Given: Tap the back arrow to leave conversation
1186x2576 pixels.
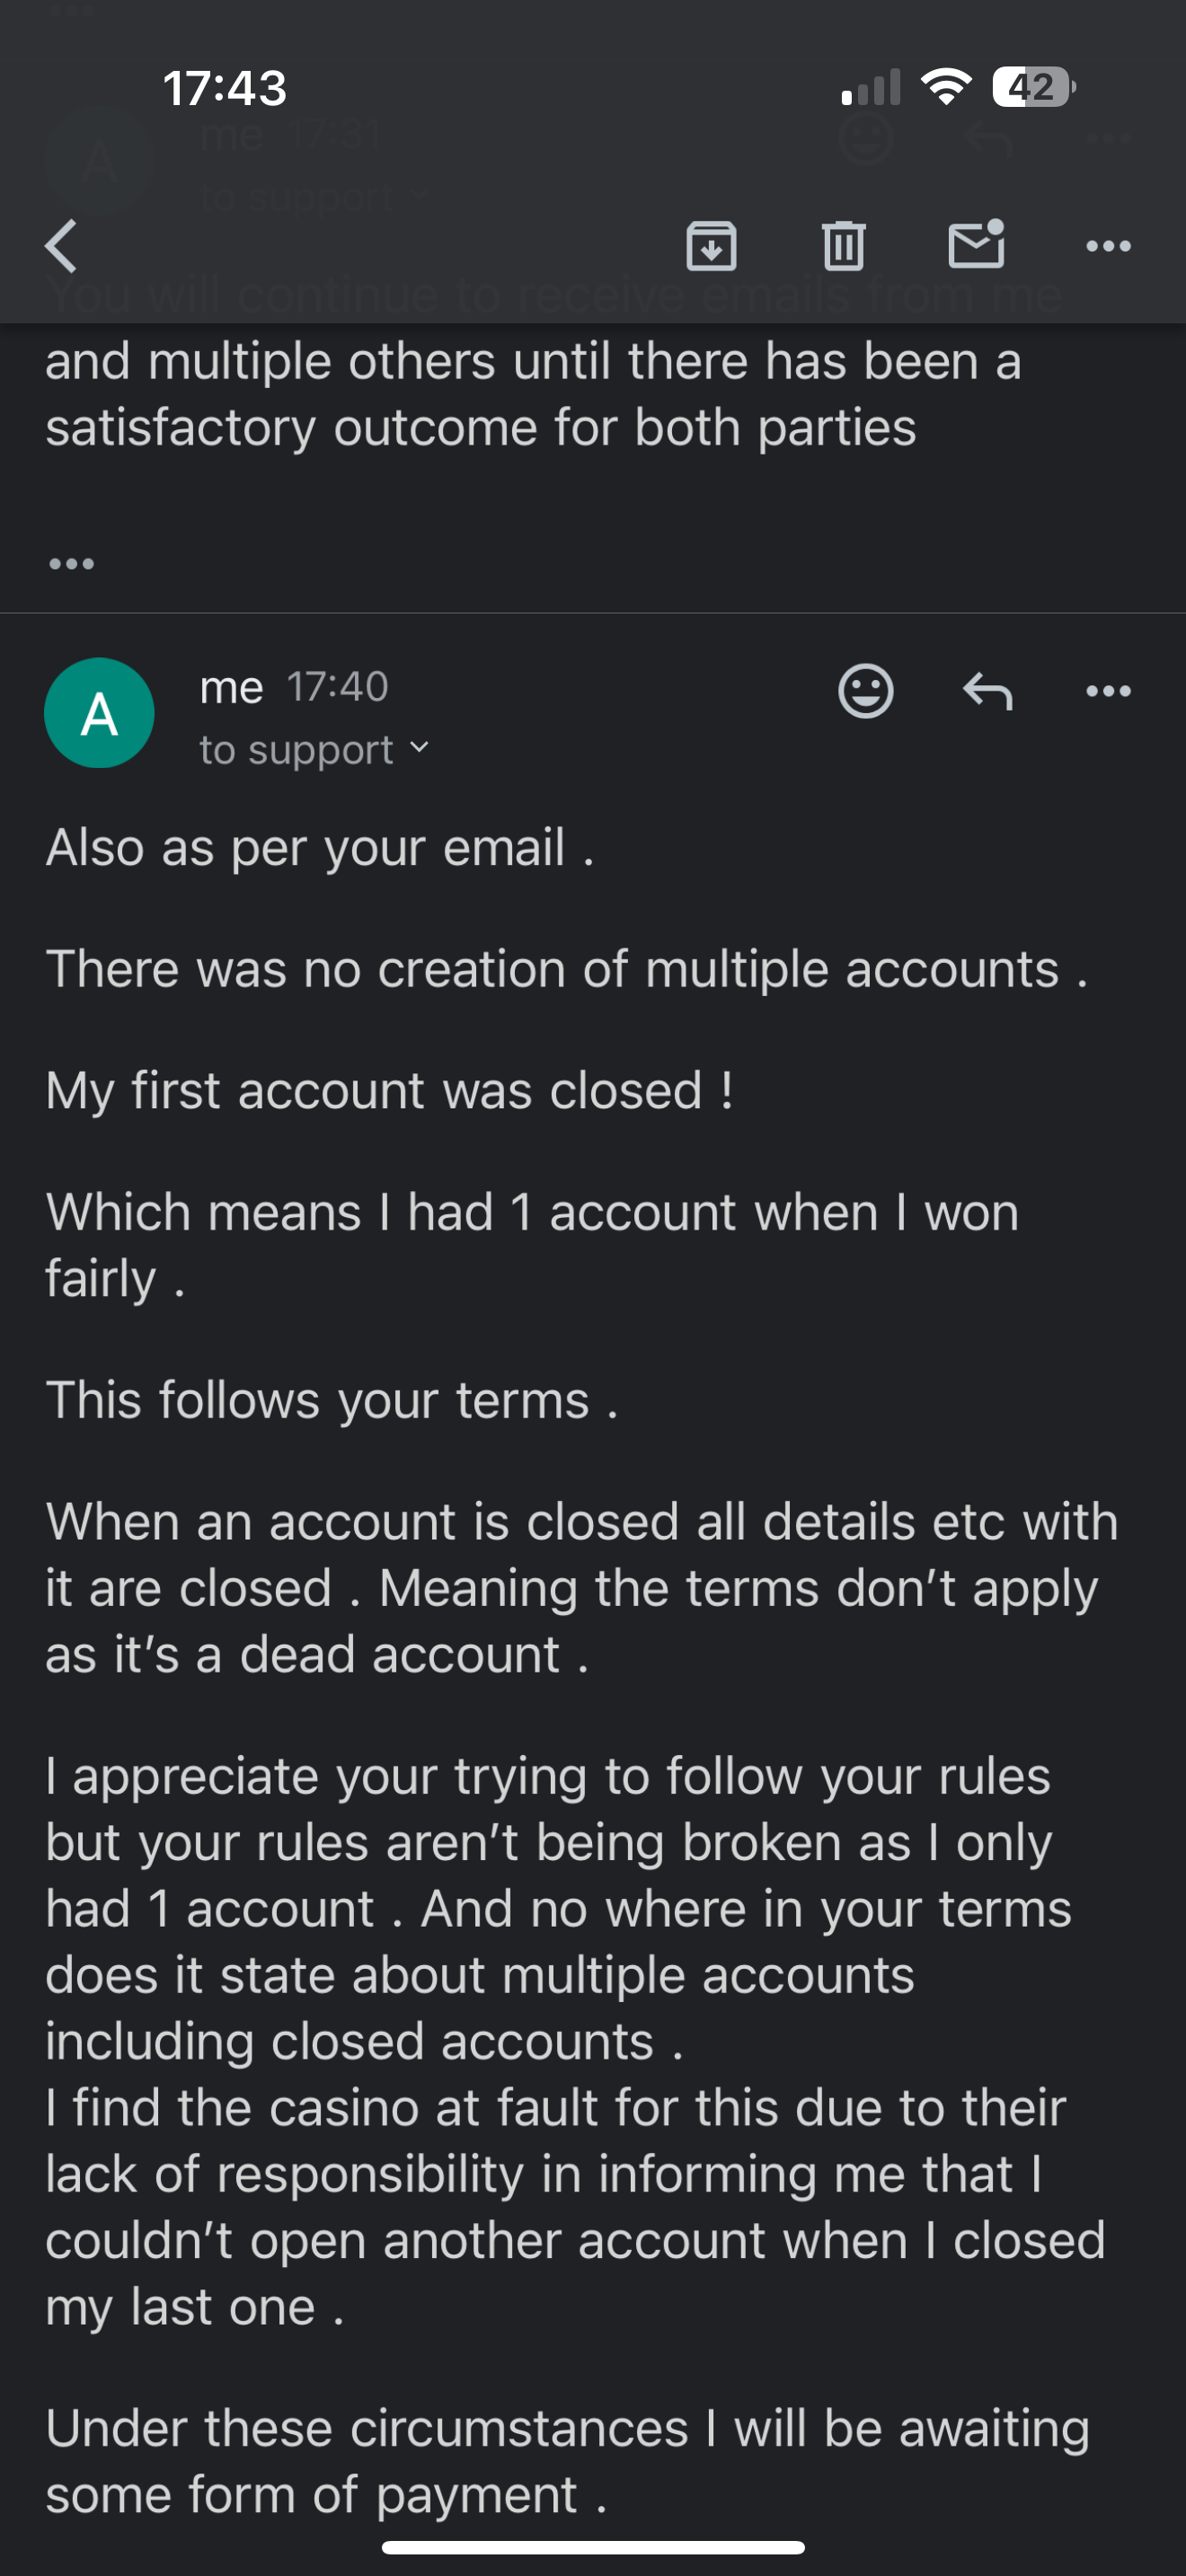Looking at the screenshot, I should point(62,246).
